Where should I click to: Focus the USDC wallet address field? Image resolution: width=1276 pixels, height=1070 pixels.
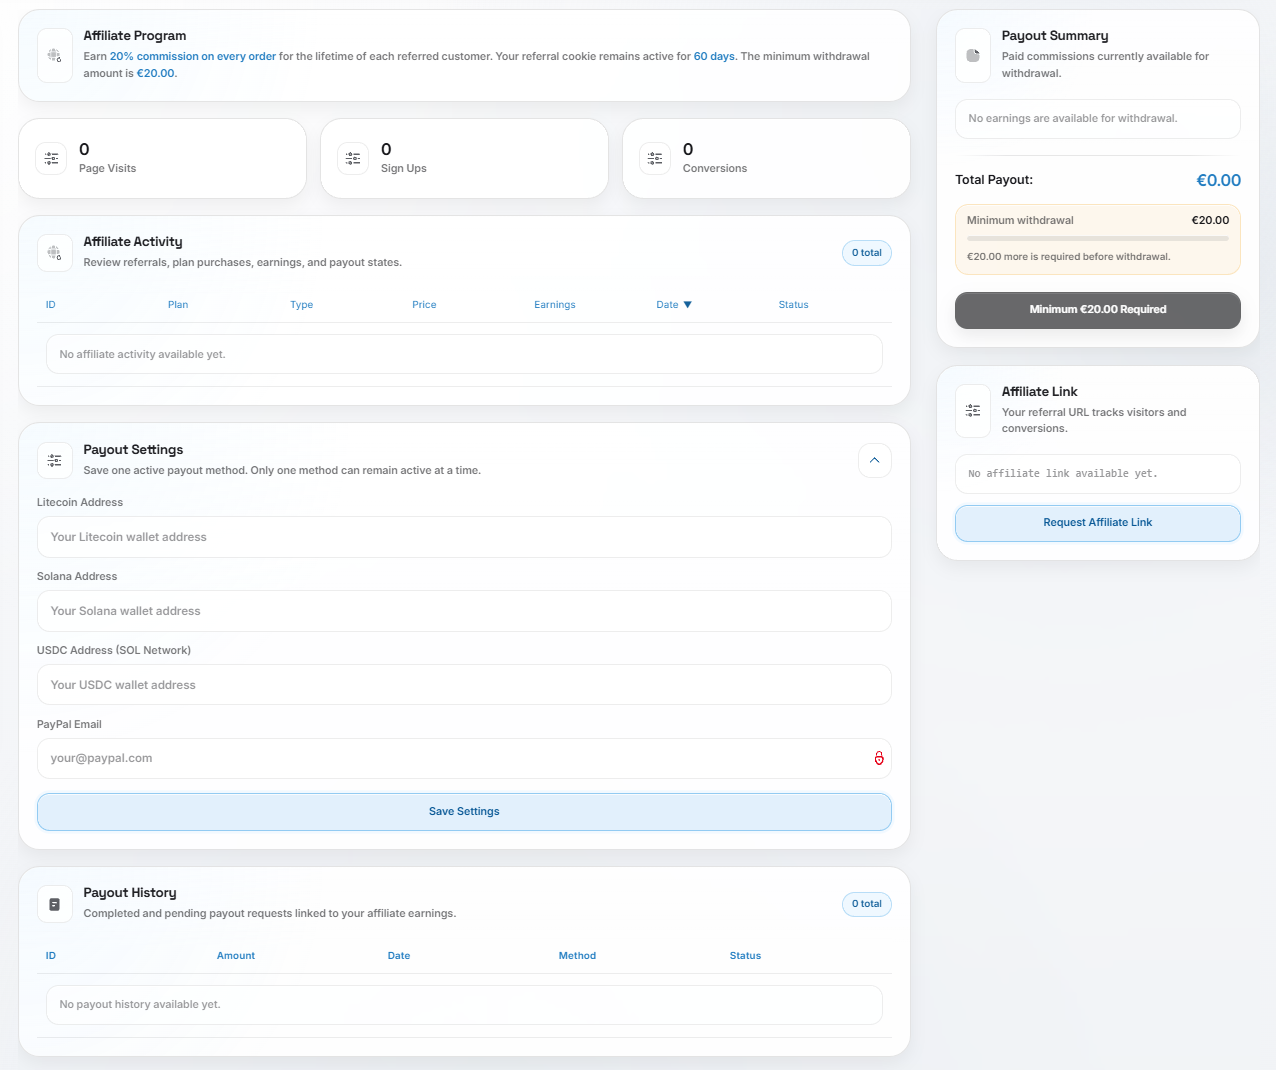coord(464,685)
